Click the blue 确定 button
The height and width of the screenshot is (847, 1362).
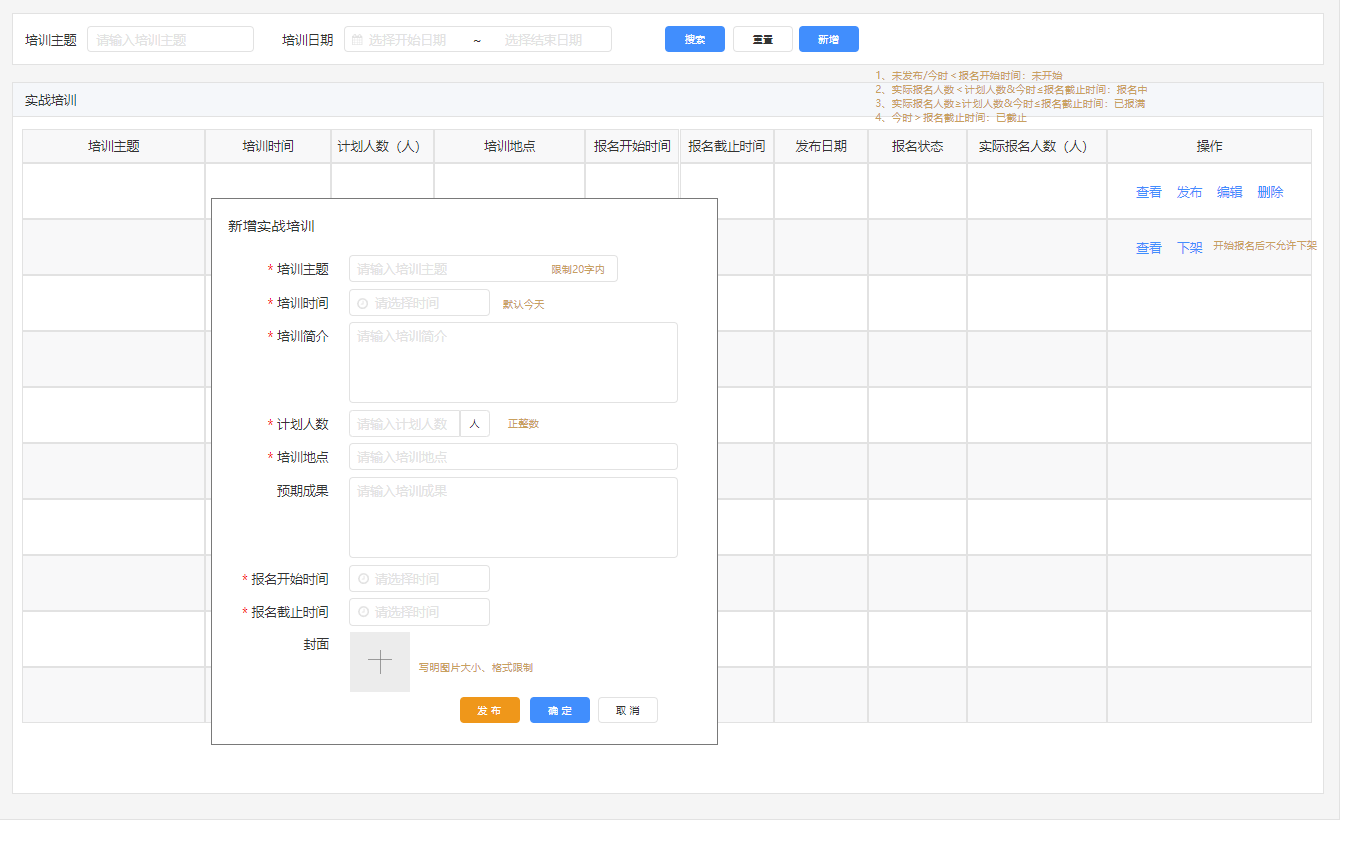click(560, 710)
